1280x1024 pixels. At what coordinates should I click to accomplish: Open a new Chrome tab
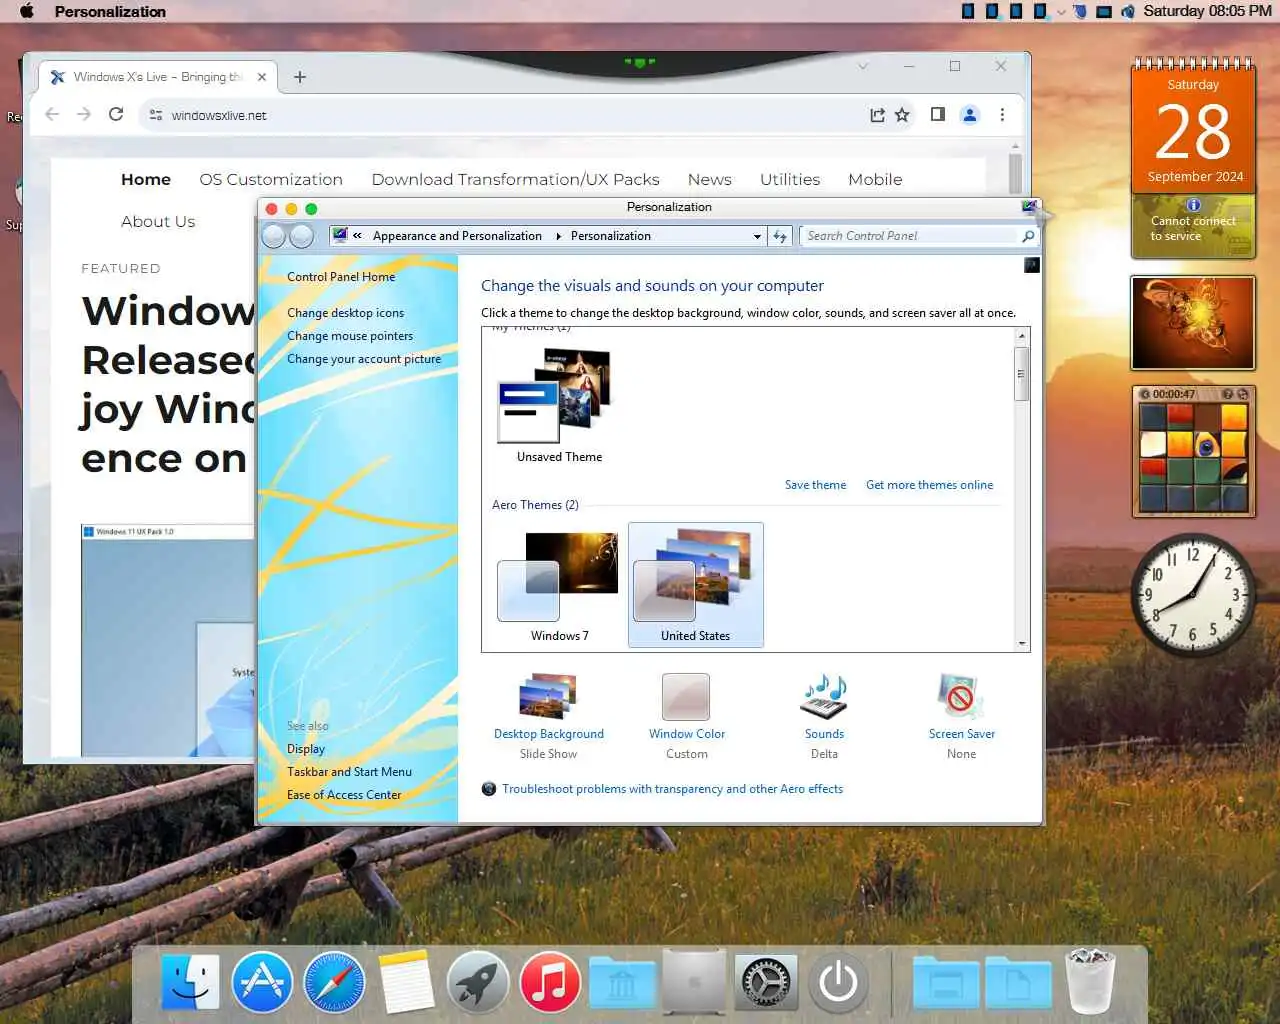click(x=300, y=77)
